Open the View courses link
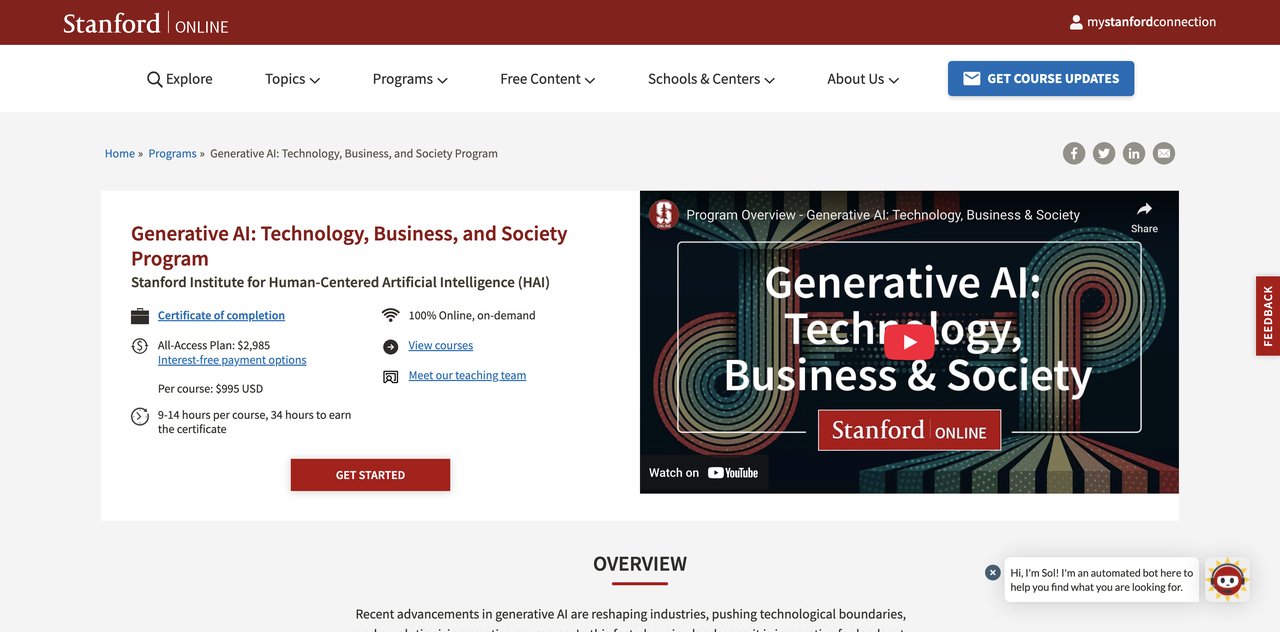 point(441,345)
